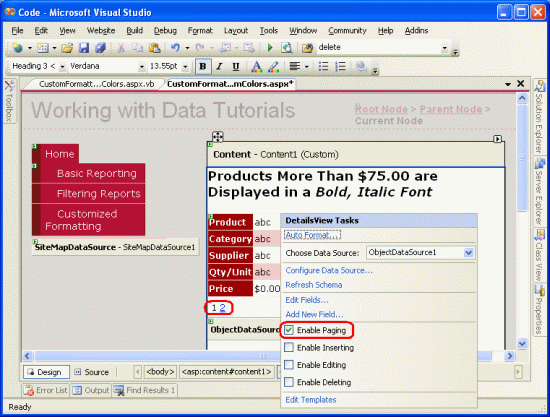The height and width of the screenshot is (417, 550).
Task: Uncheck the Enable Paging checkbox
Action: 289,330
